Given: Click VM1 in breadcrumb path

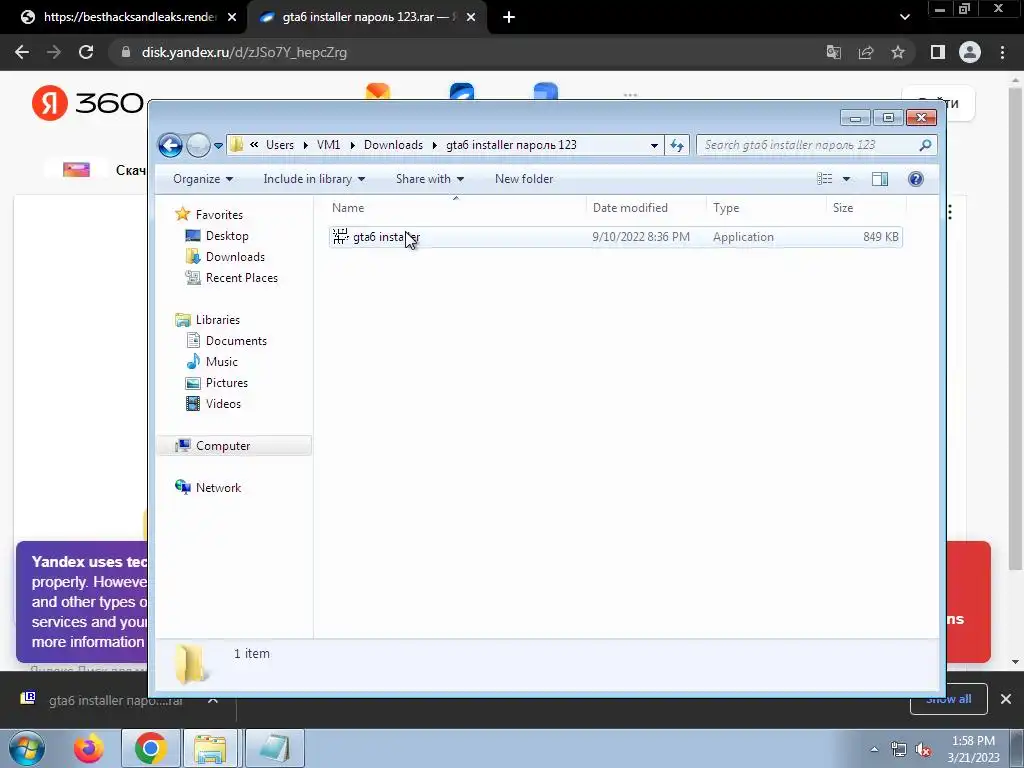Looking at the screenshot, I should click(x=328, y=145).
